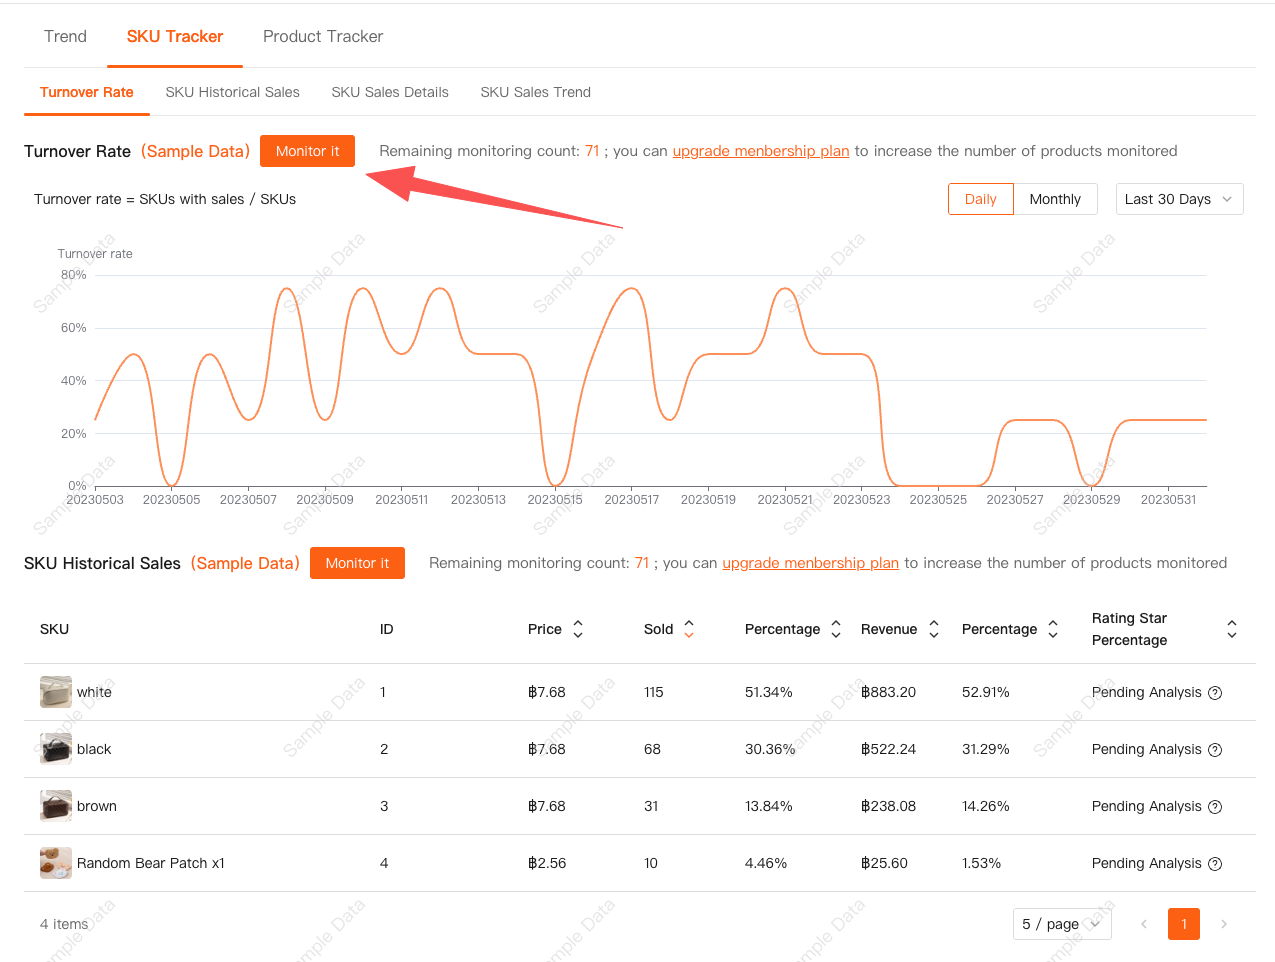Open the Product Tracker tab
Viewport: 1275px width, 962px height.
[x=323, y=37]
